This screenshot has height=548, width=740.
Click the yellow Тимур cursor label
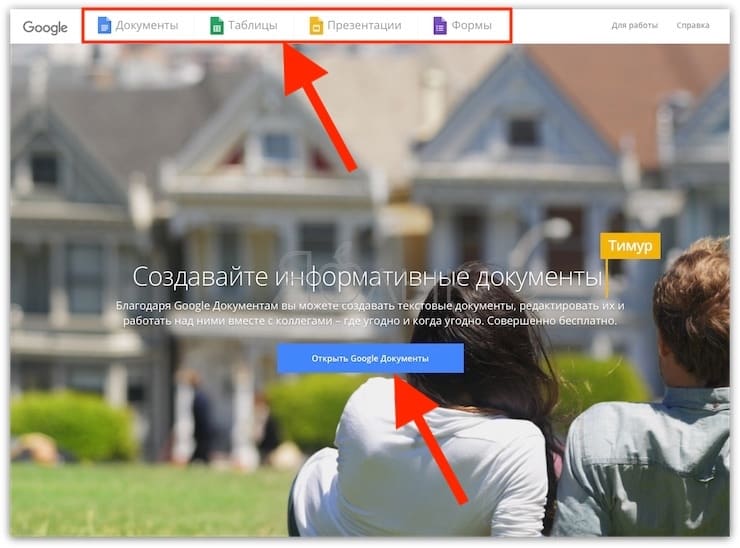coord(630,245)
